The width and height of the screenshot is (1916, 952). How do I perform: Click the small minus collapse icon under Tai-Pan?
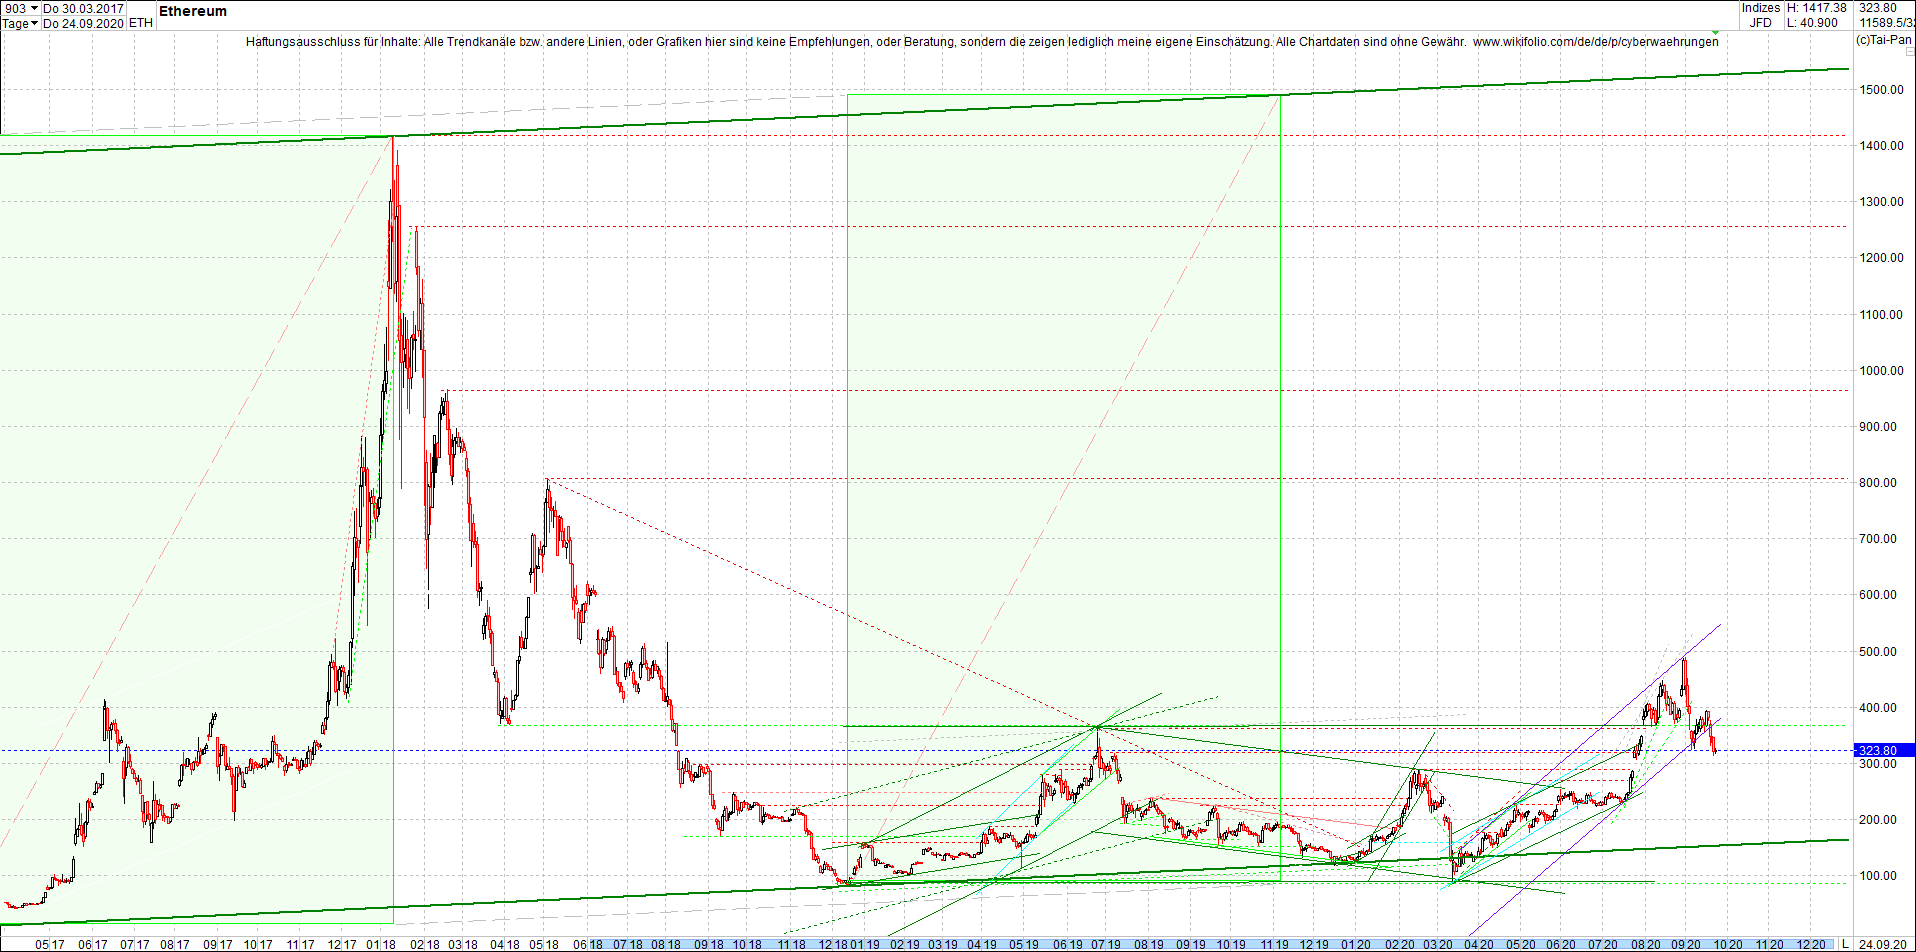tap(1910, 51)
